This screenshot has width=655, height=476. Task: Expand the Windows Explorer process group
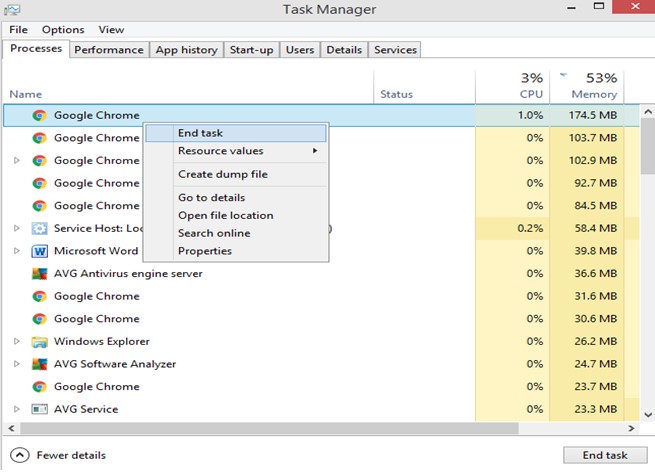pos(16,341)
